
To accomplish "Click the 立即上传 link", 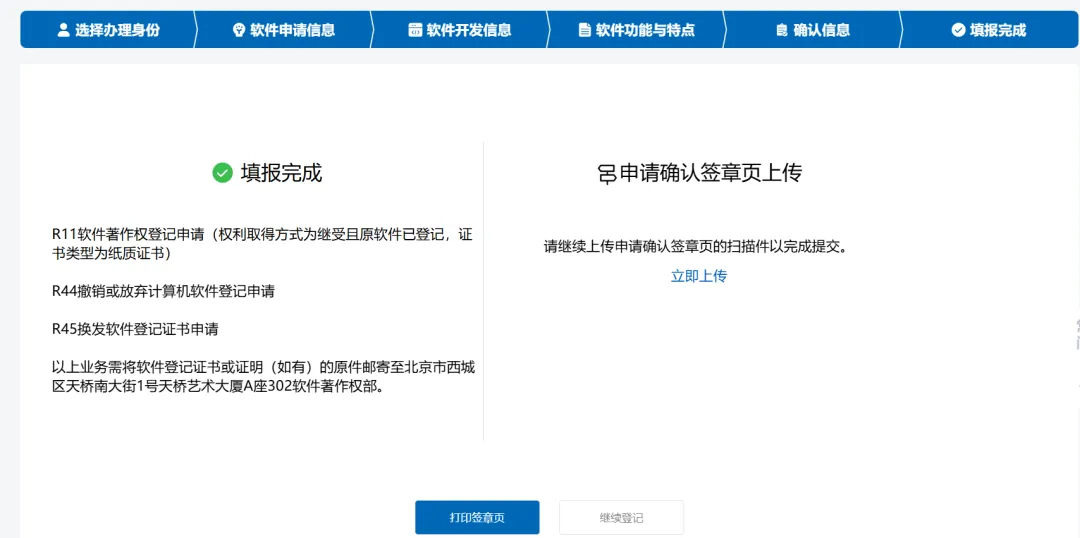I will pyautogui.click(x=699, y=276).
